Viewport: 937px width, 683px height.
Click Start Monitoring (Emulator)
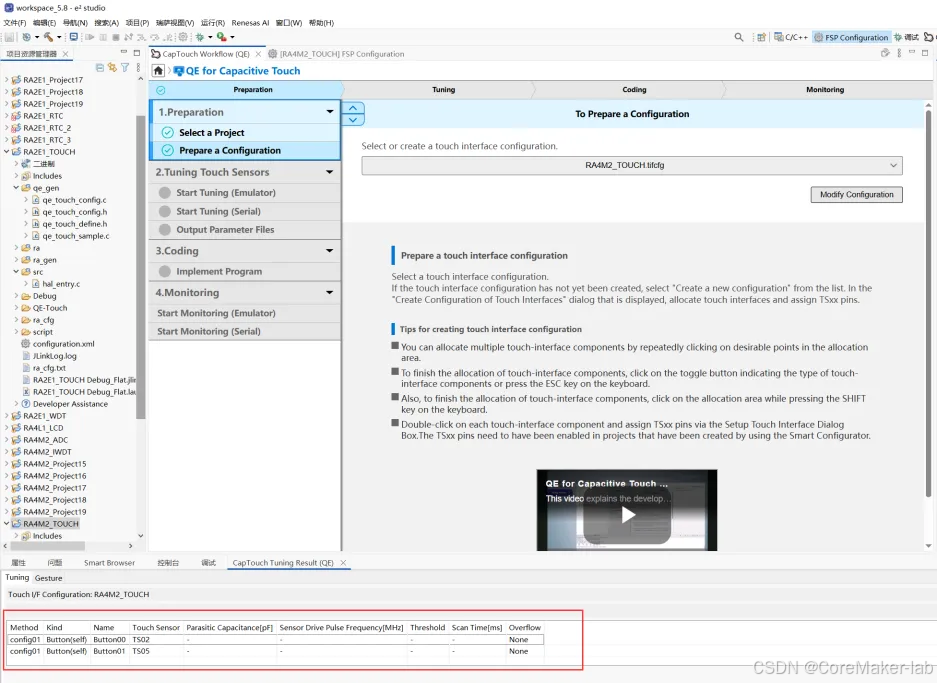pyautogui.click(x=245, y=313)
